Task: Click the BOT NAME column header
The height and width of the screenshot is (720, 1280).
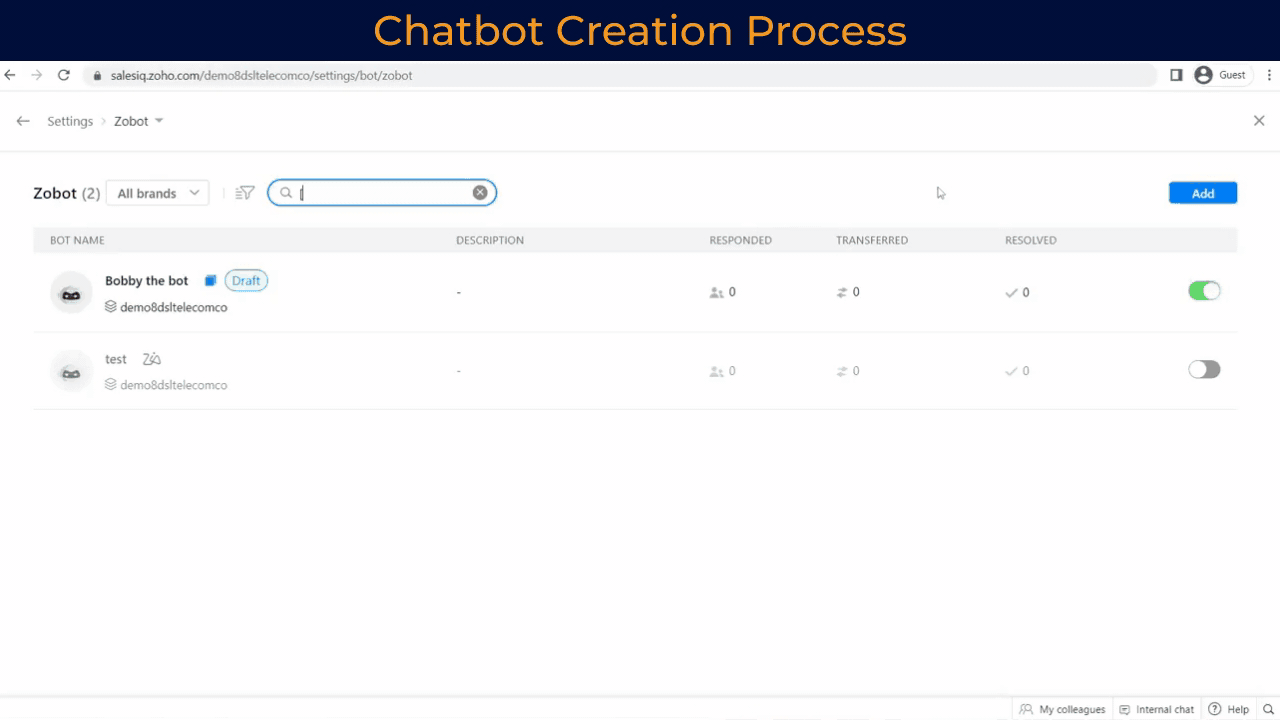Action: (x=77, y=240)
